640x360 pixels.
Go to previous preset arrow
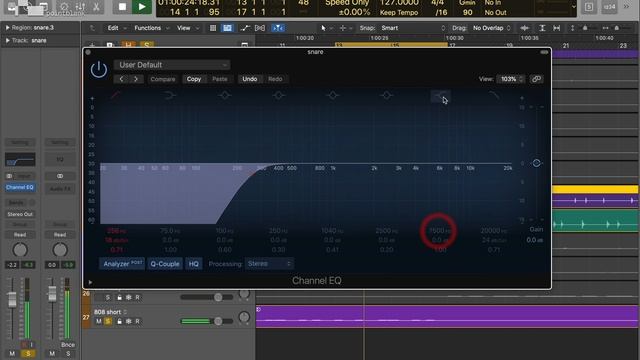coord(121,79)
